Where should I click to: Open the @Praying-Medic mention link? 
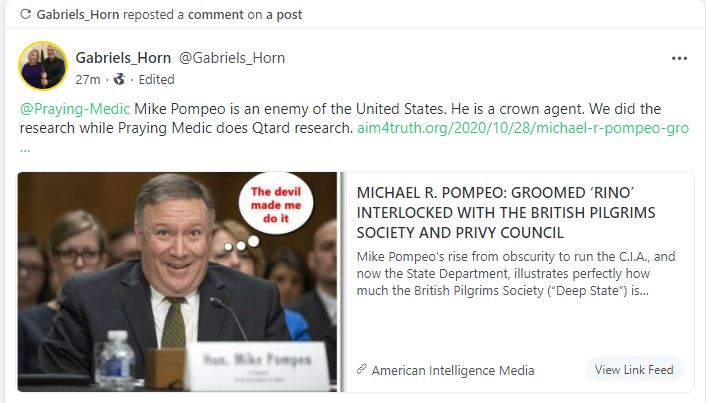[75, 109]
